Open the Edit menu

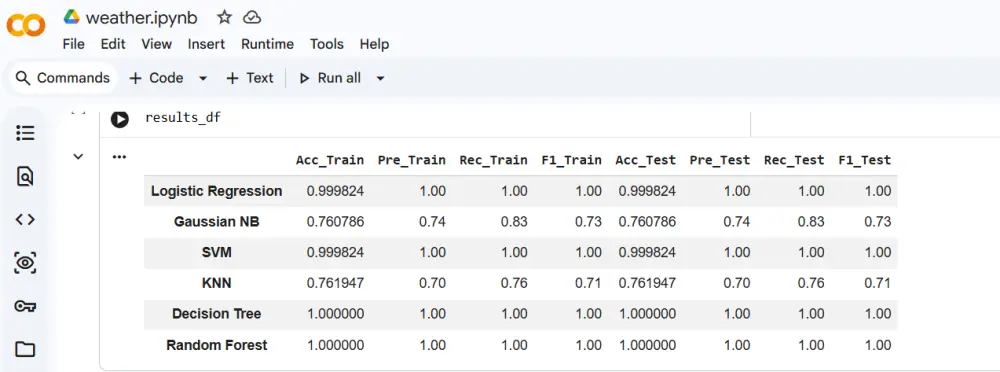[113, 44]
